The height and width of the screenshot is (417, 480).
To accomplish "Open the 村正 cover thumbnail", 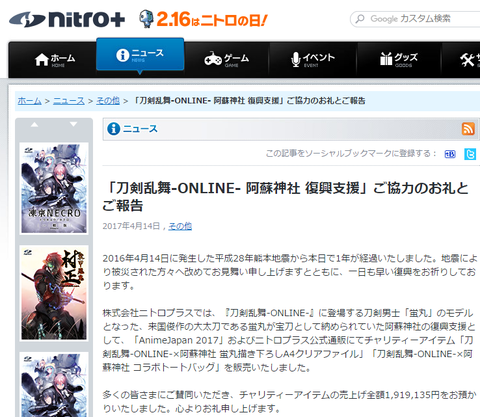I will point(54,293).
